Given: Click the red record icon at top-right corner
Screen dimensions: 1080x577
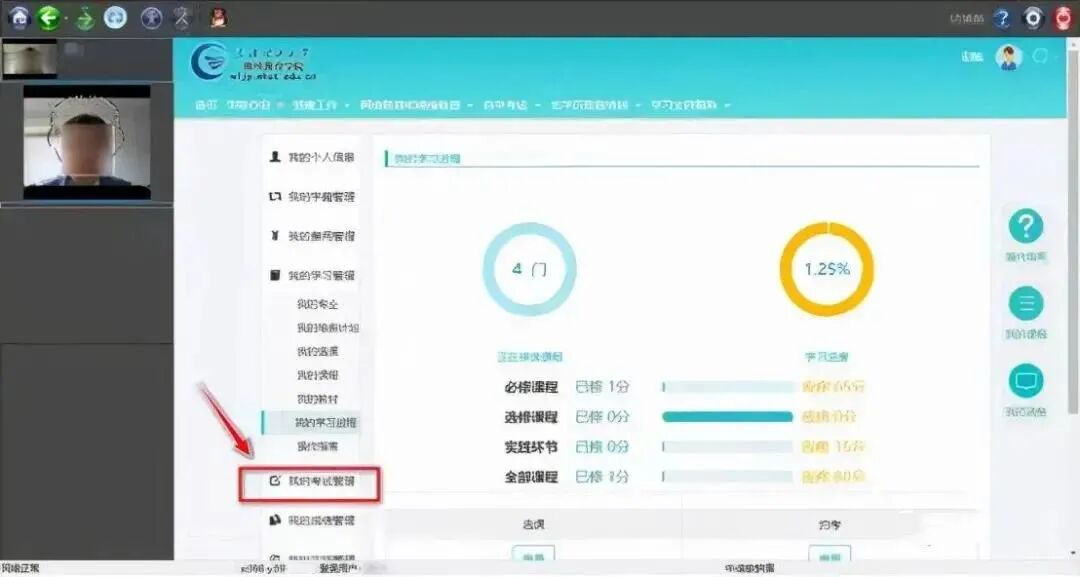Looking at the screenshot, I should (x=1062, y=17).
